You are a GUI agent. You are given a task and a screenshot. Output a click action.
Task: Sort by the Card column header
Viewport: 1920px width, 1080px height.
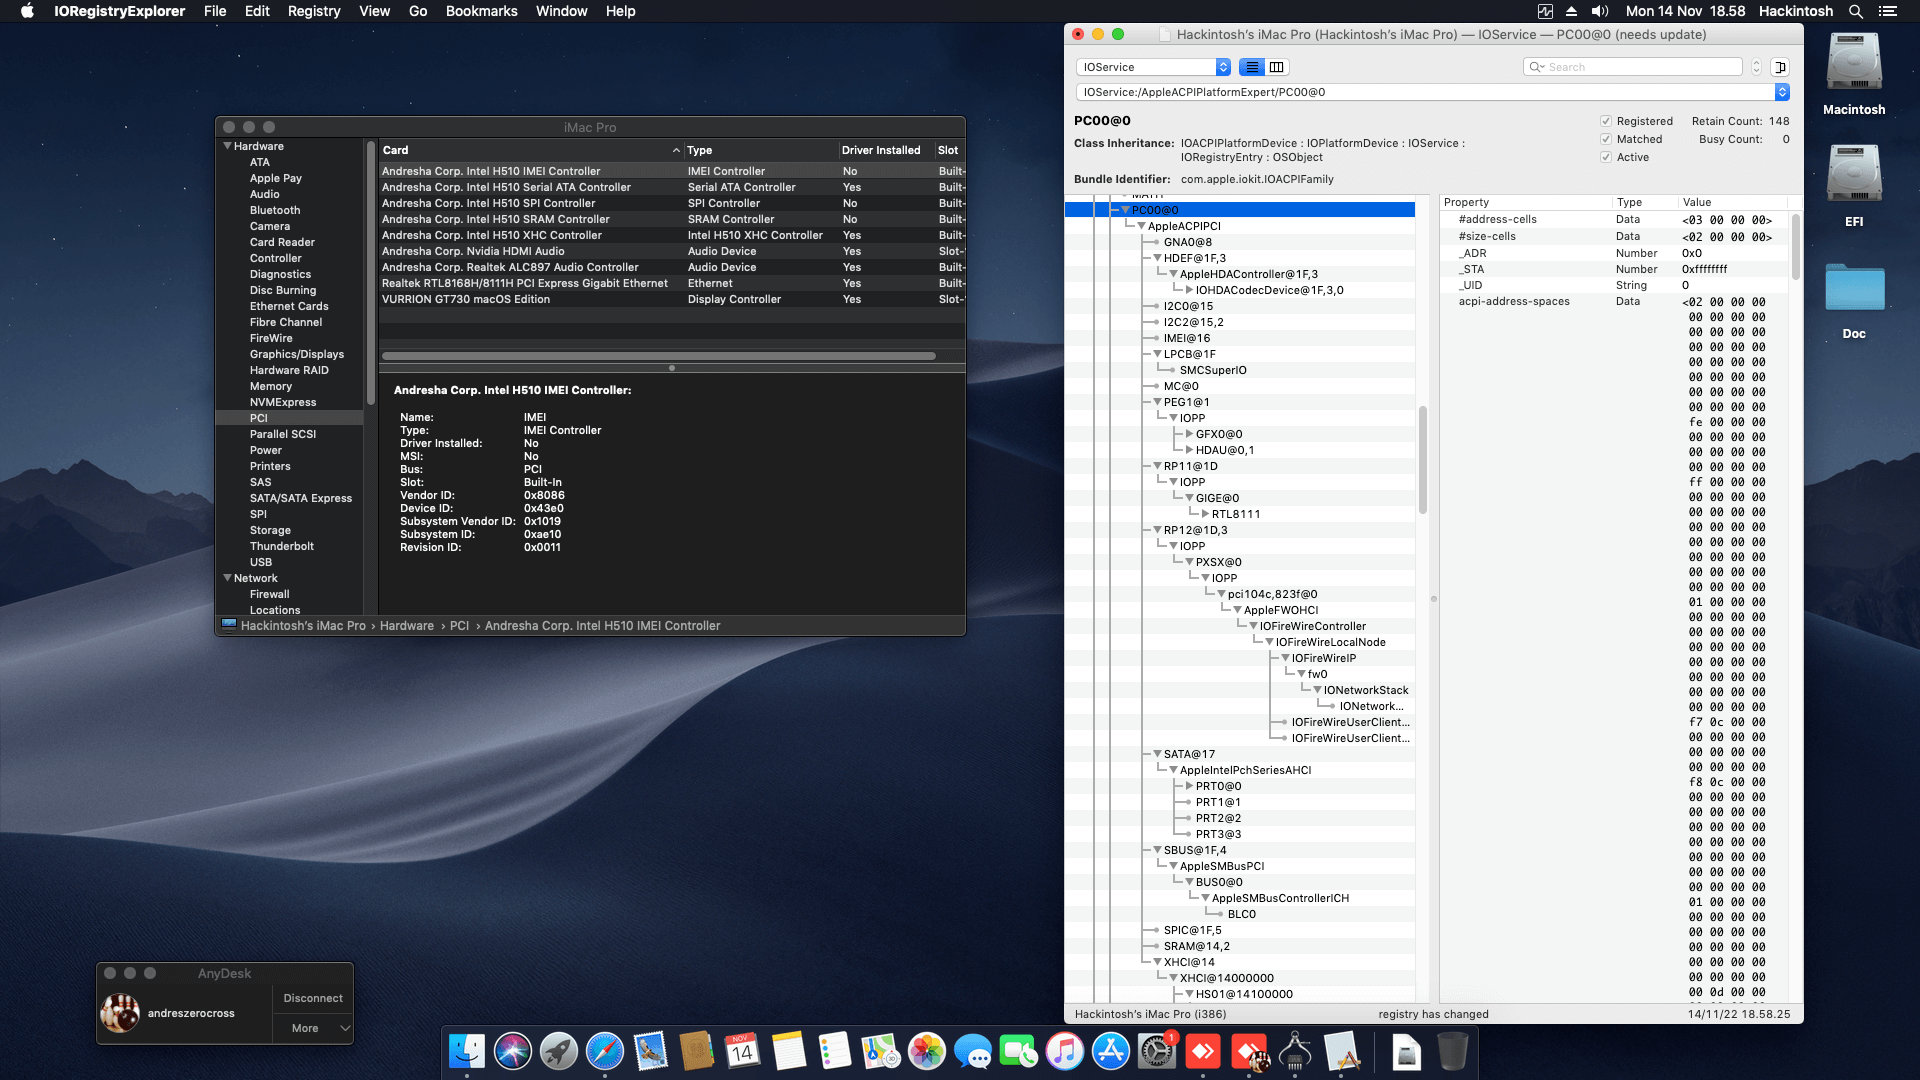coord(530,150)
